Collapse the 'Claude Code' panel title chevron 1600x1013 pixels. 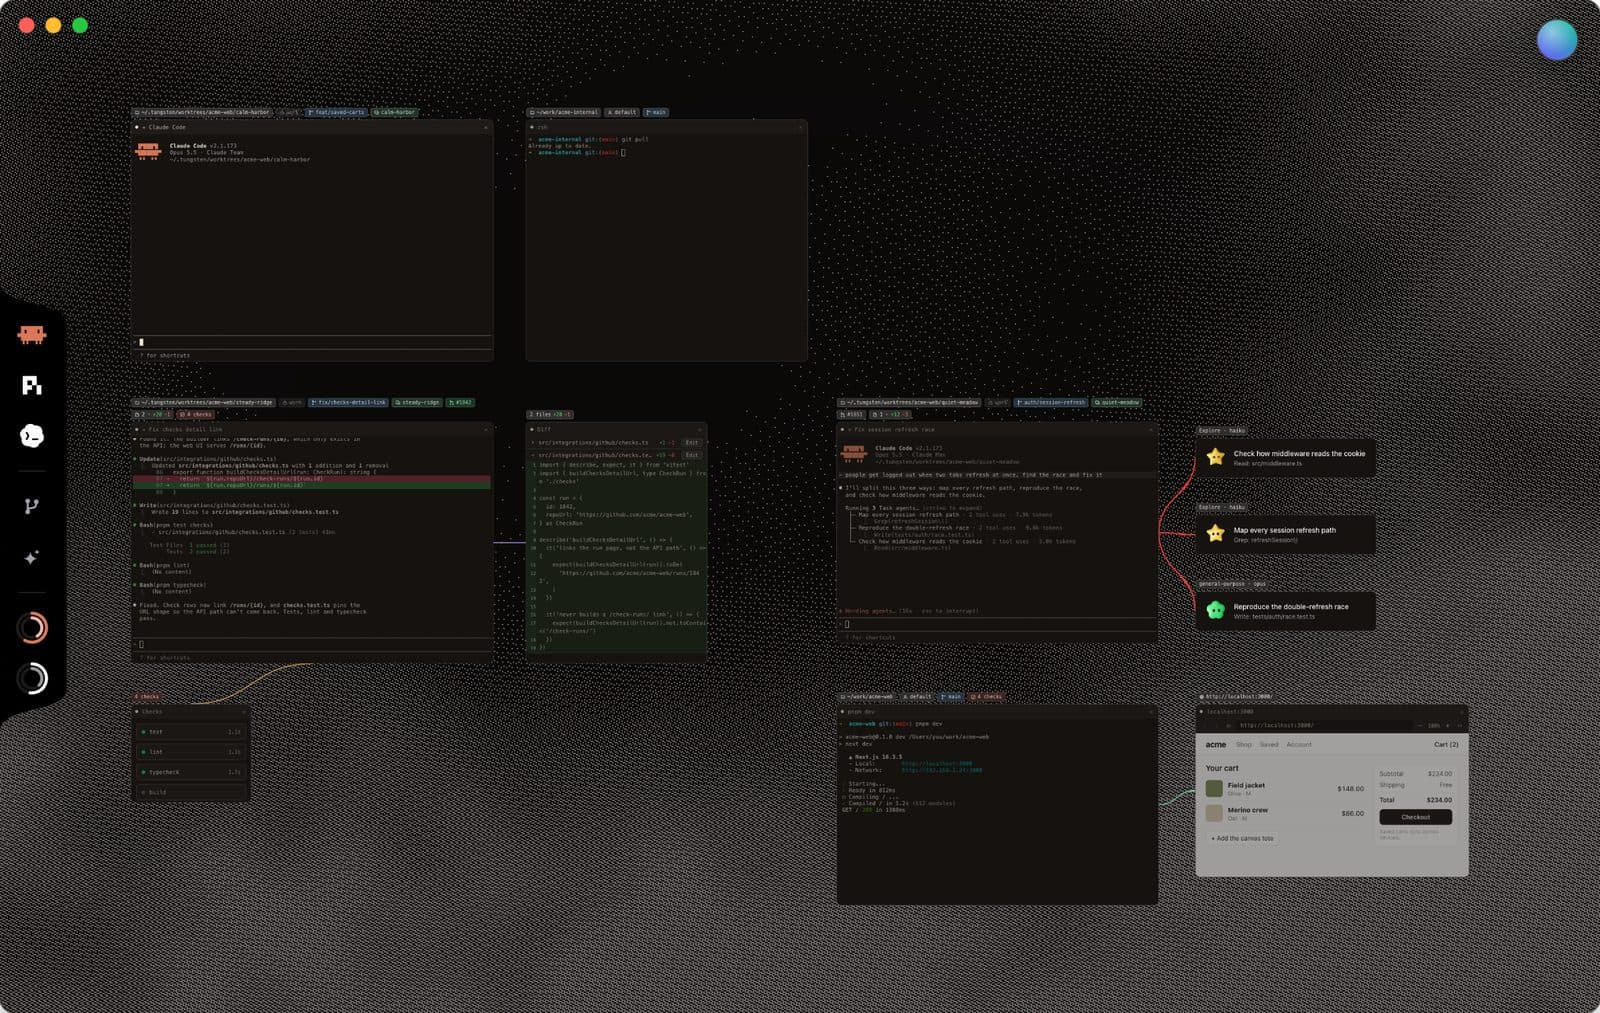tap(143, 127)
